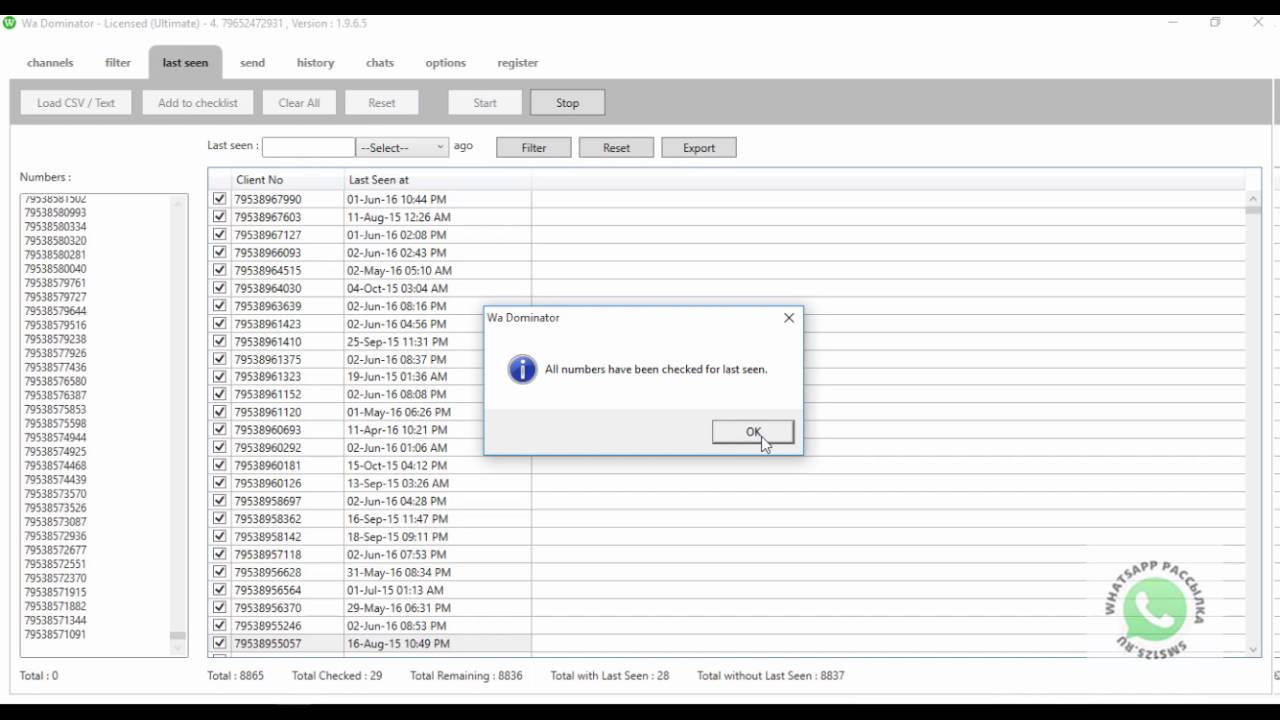This screenshot has width=1280, height=720.
Task: Click OK in the confirmation dialog
Action: [x=752, y=431]
